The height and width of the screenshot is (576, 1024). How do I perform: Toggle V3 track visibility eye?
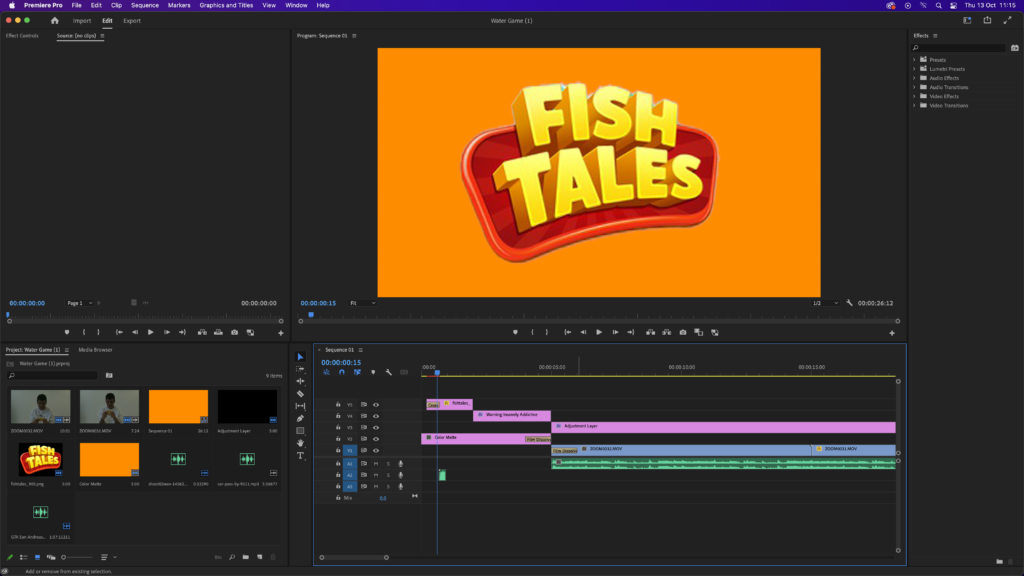376,428
